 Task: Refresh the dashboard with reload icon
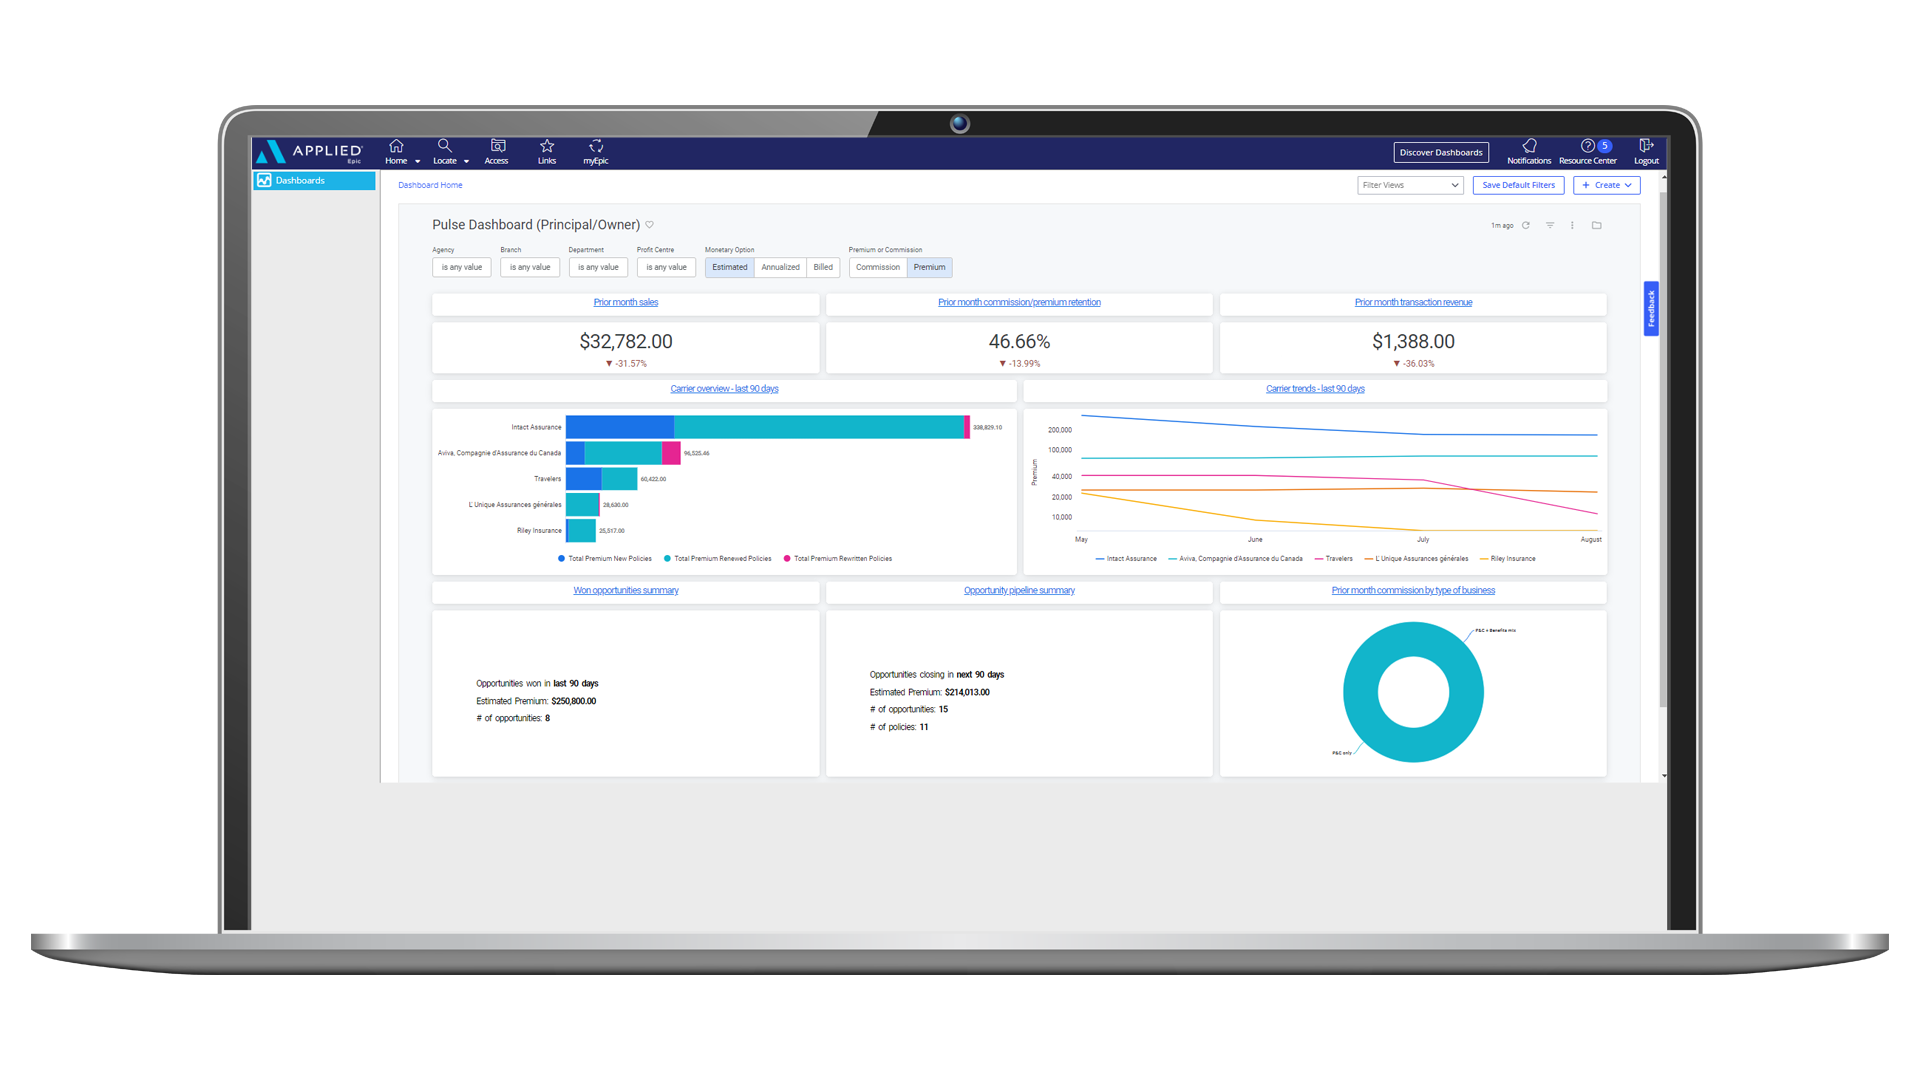pos(1526,225)
